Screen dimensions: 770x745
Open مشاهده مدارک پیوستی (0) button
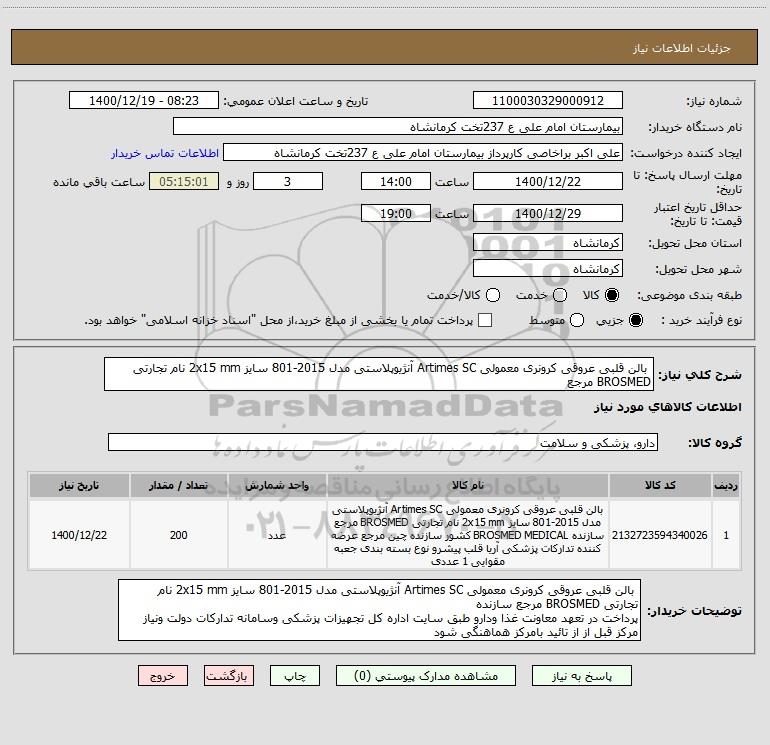pos(426,676)
